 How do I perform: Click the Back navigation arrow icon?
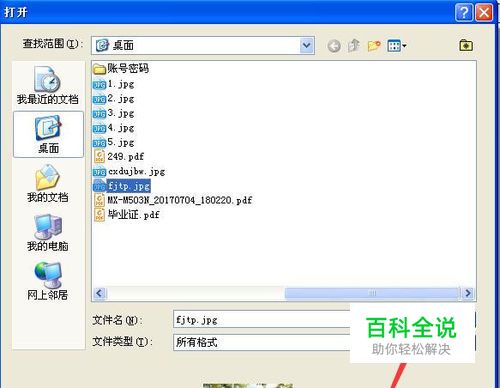pyautogui.click(x=334, y=46)
